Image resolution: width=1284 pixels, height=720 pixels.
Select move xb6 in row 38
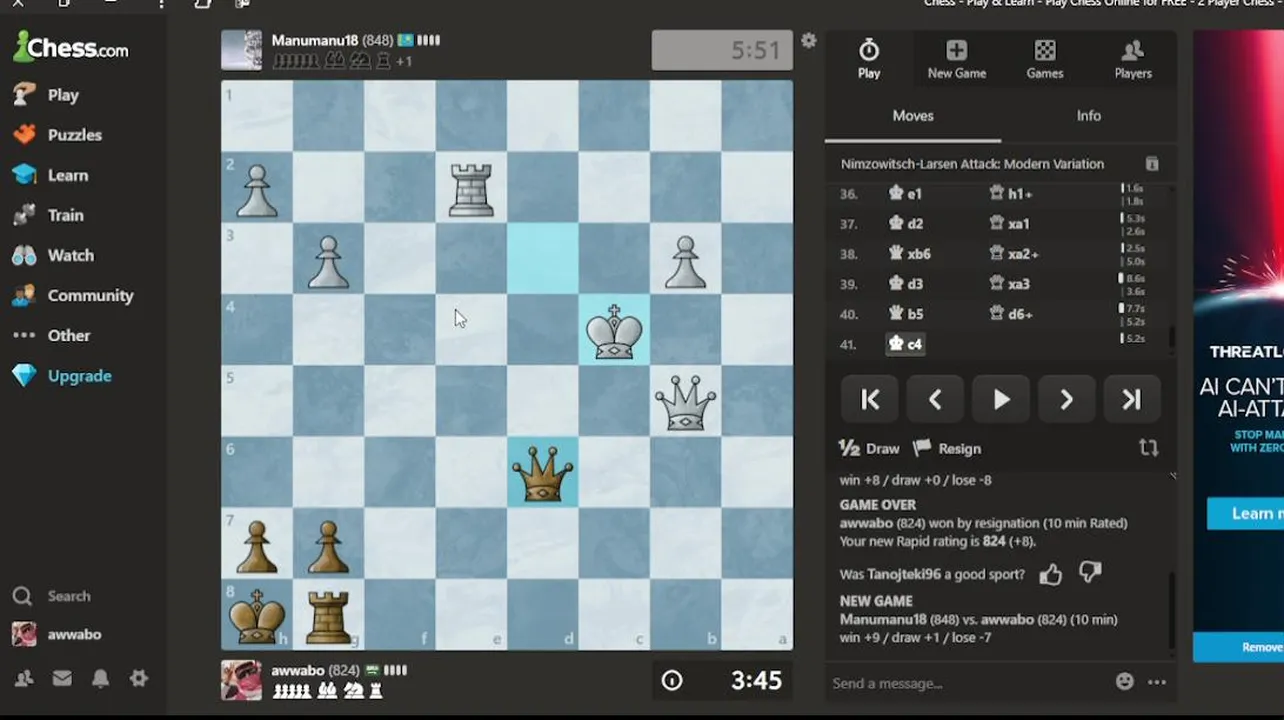910,254
